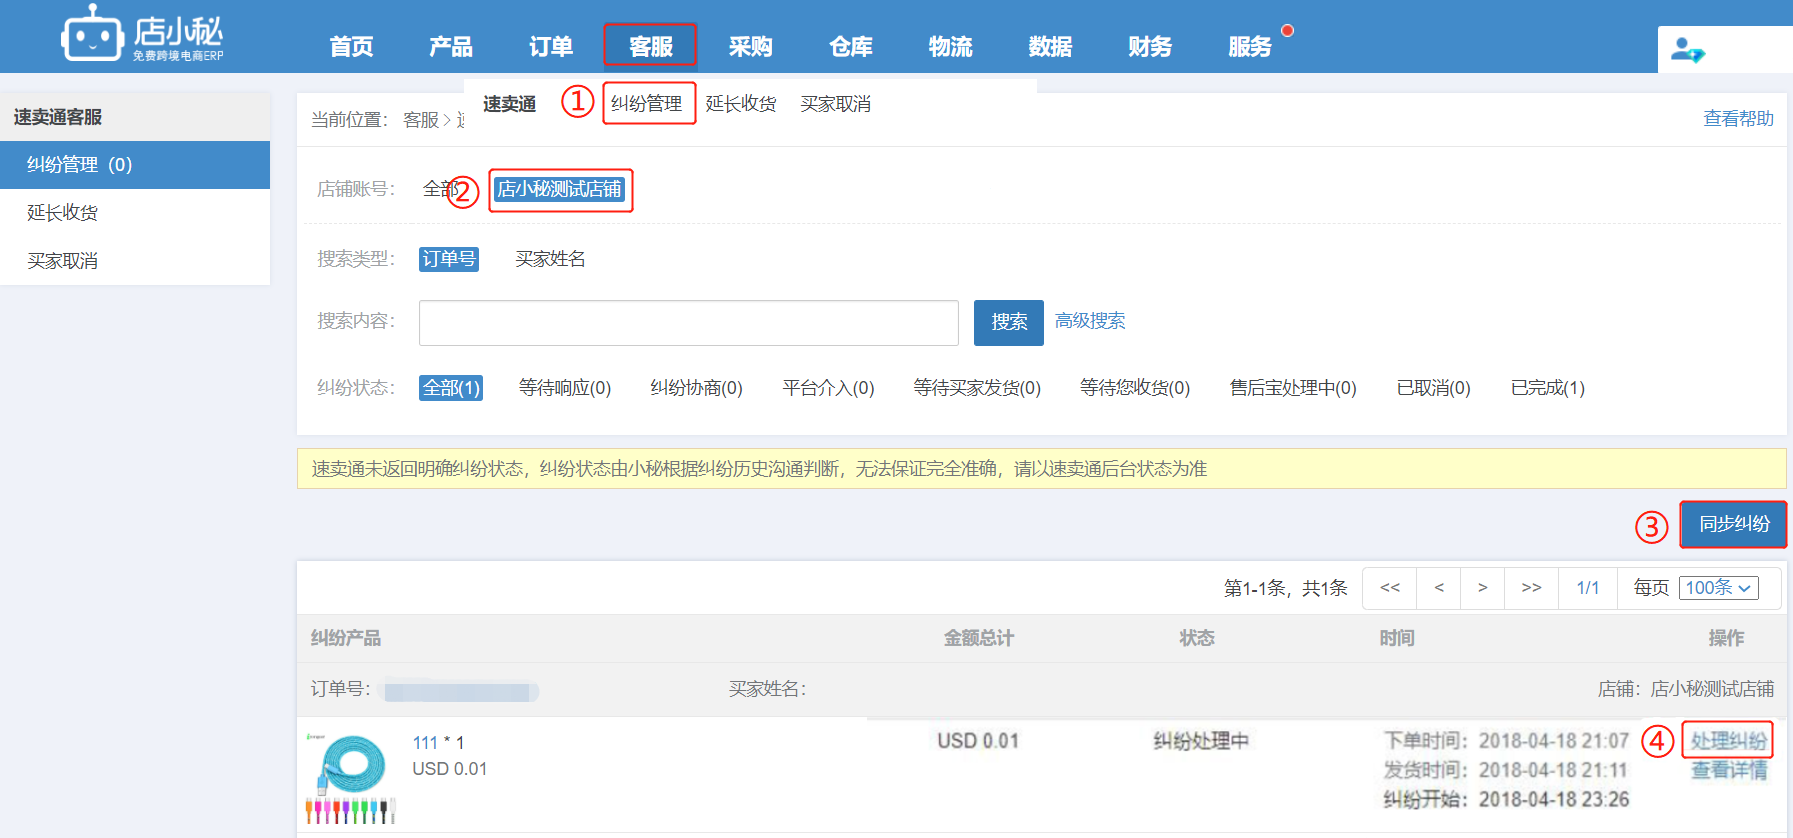Screen dimensions: 1793x838
Task: Open the 100条 per-page dropdown
Action: click(x=1718, y=588)
